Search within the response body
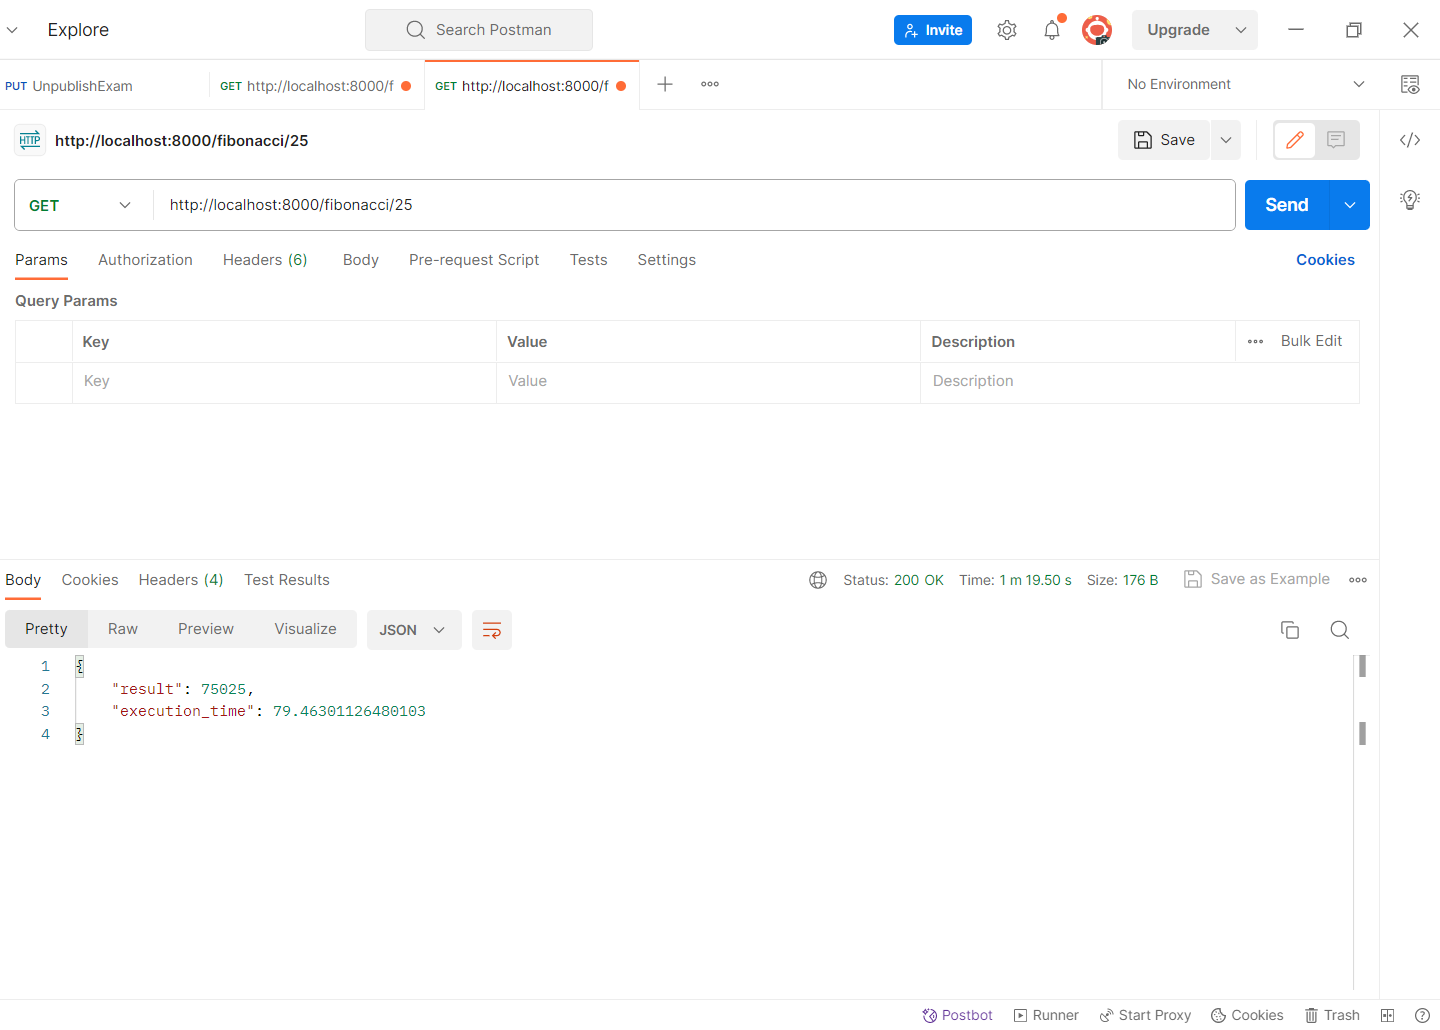1440x1030 pixels. tap(1340, 630)
